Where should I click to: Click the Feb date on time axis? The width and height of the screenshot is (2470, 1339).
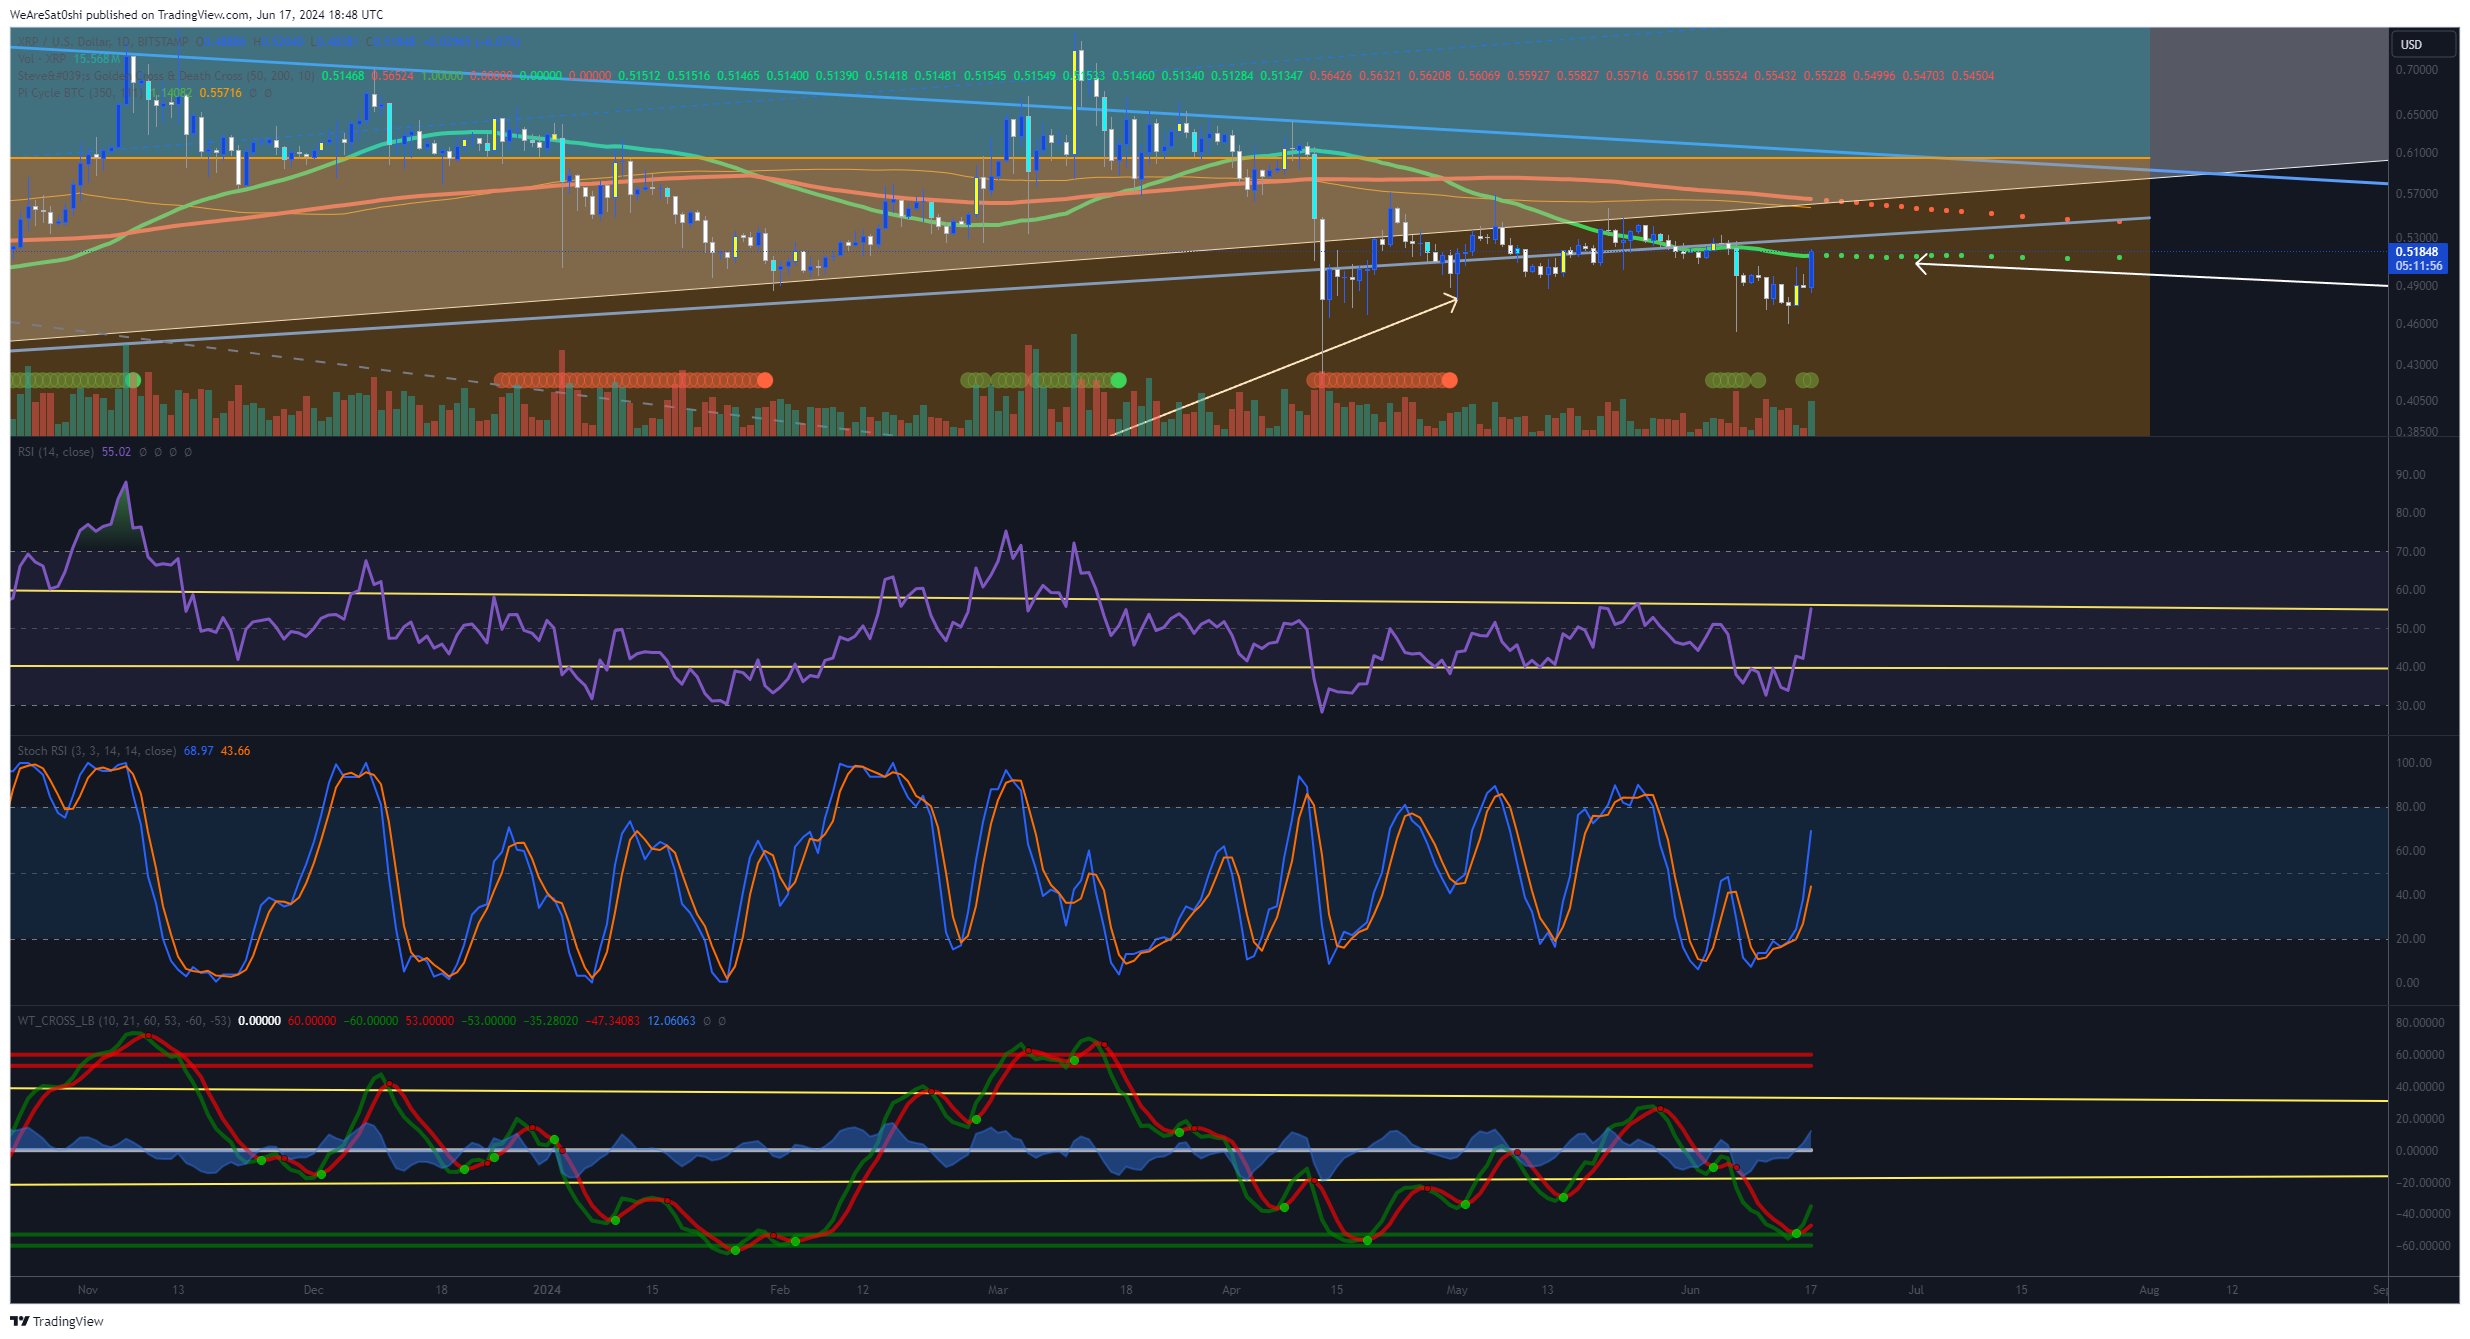click(x=780, y=1290)
